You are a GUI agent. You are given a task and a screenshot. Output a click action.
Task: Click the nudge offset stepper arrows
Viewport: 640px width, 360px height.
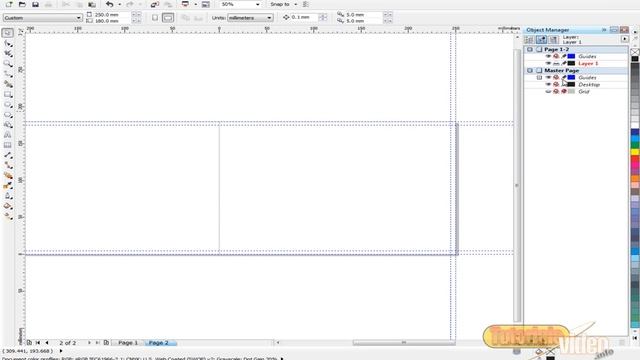323,18
